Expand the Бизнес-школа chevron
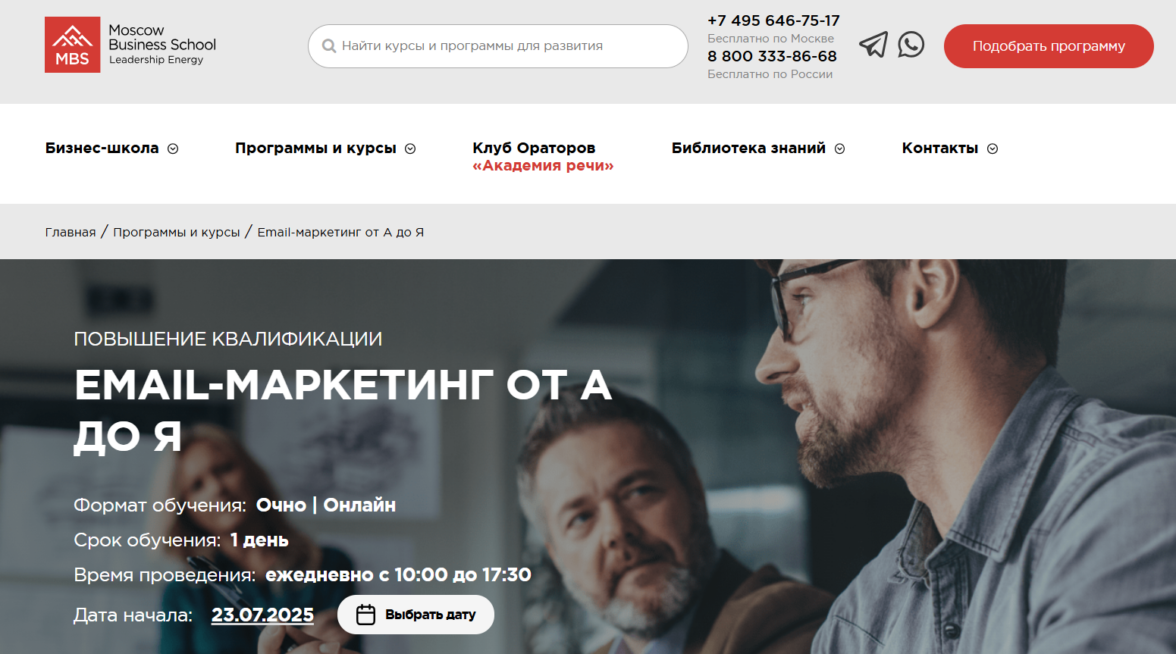 (173, 148)
